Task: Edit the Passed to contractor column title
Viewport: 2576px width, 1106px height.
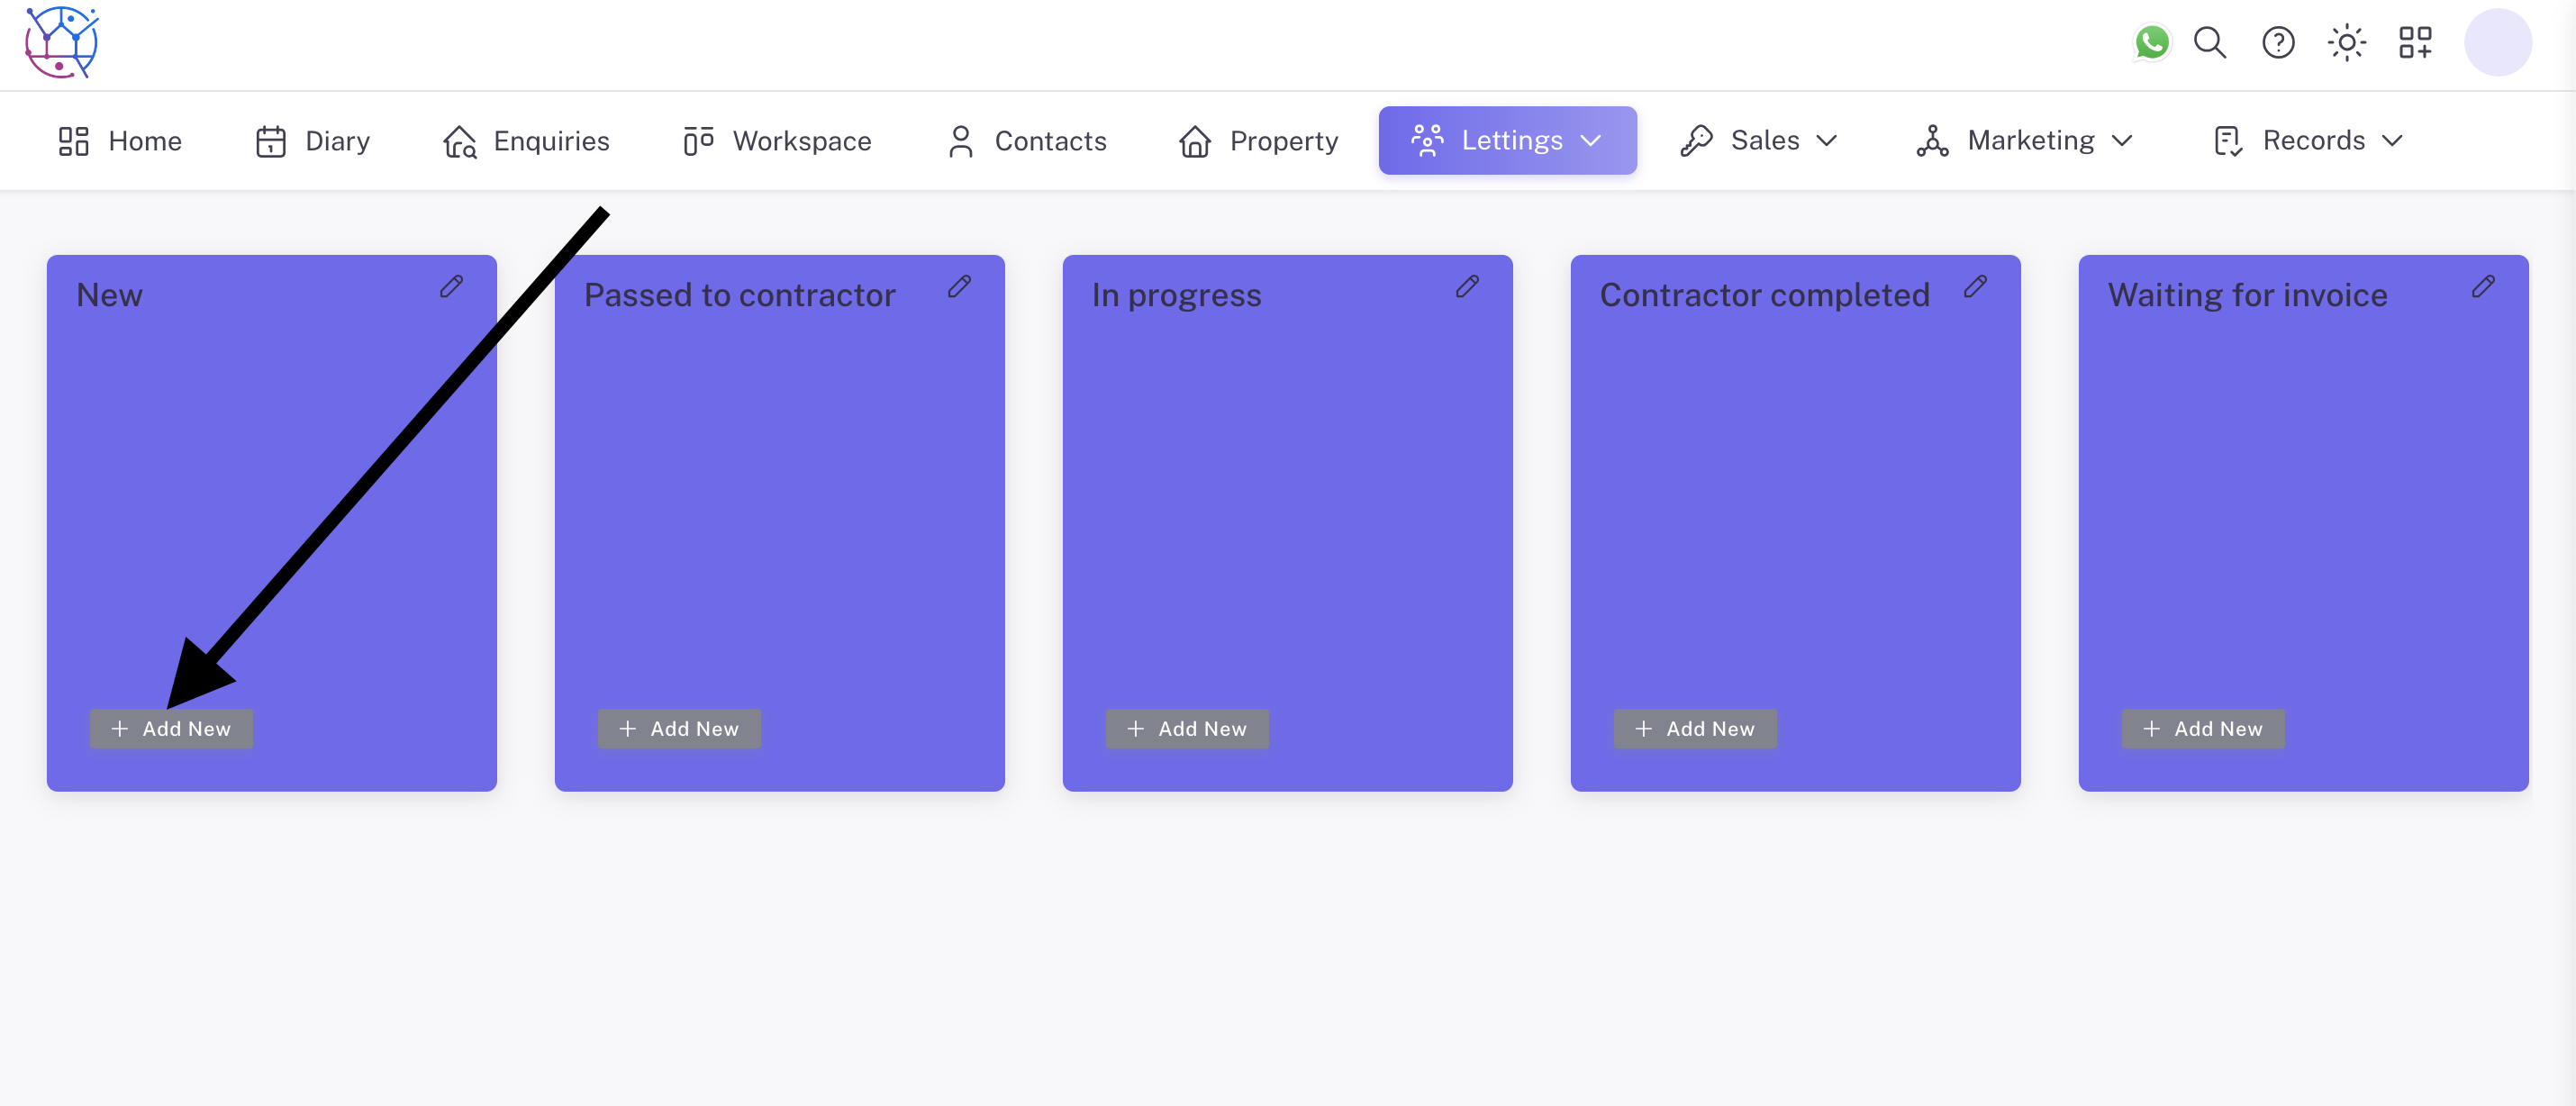Action: coord(960,287)
